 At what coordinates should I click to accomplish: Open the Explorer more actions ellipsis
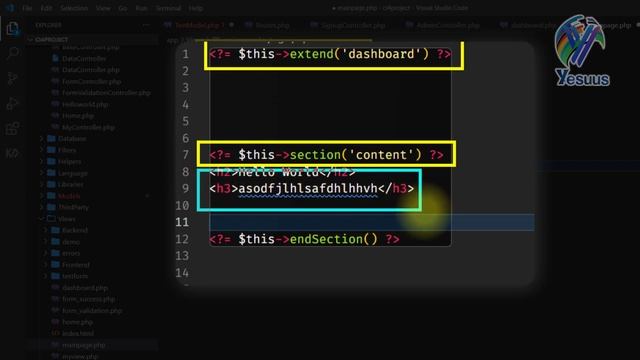pyautogui.click(x=146, y=25)
